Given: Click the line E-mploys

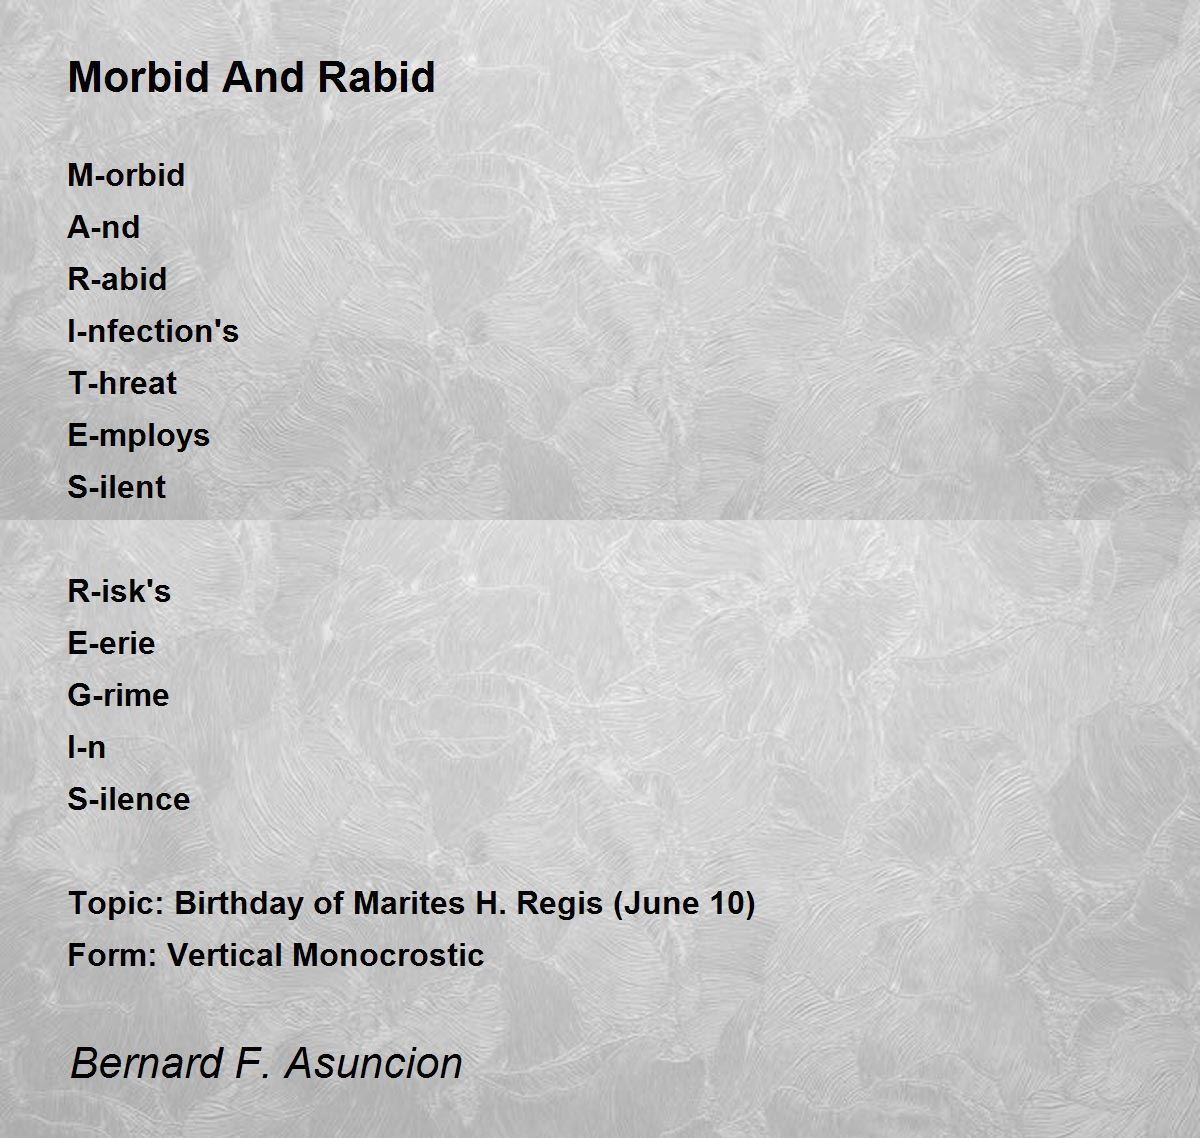Looking at the screenshot, I should tap(138, 435).
